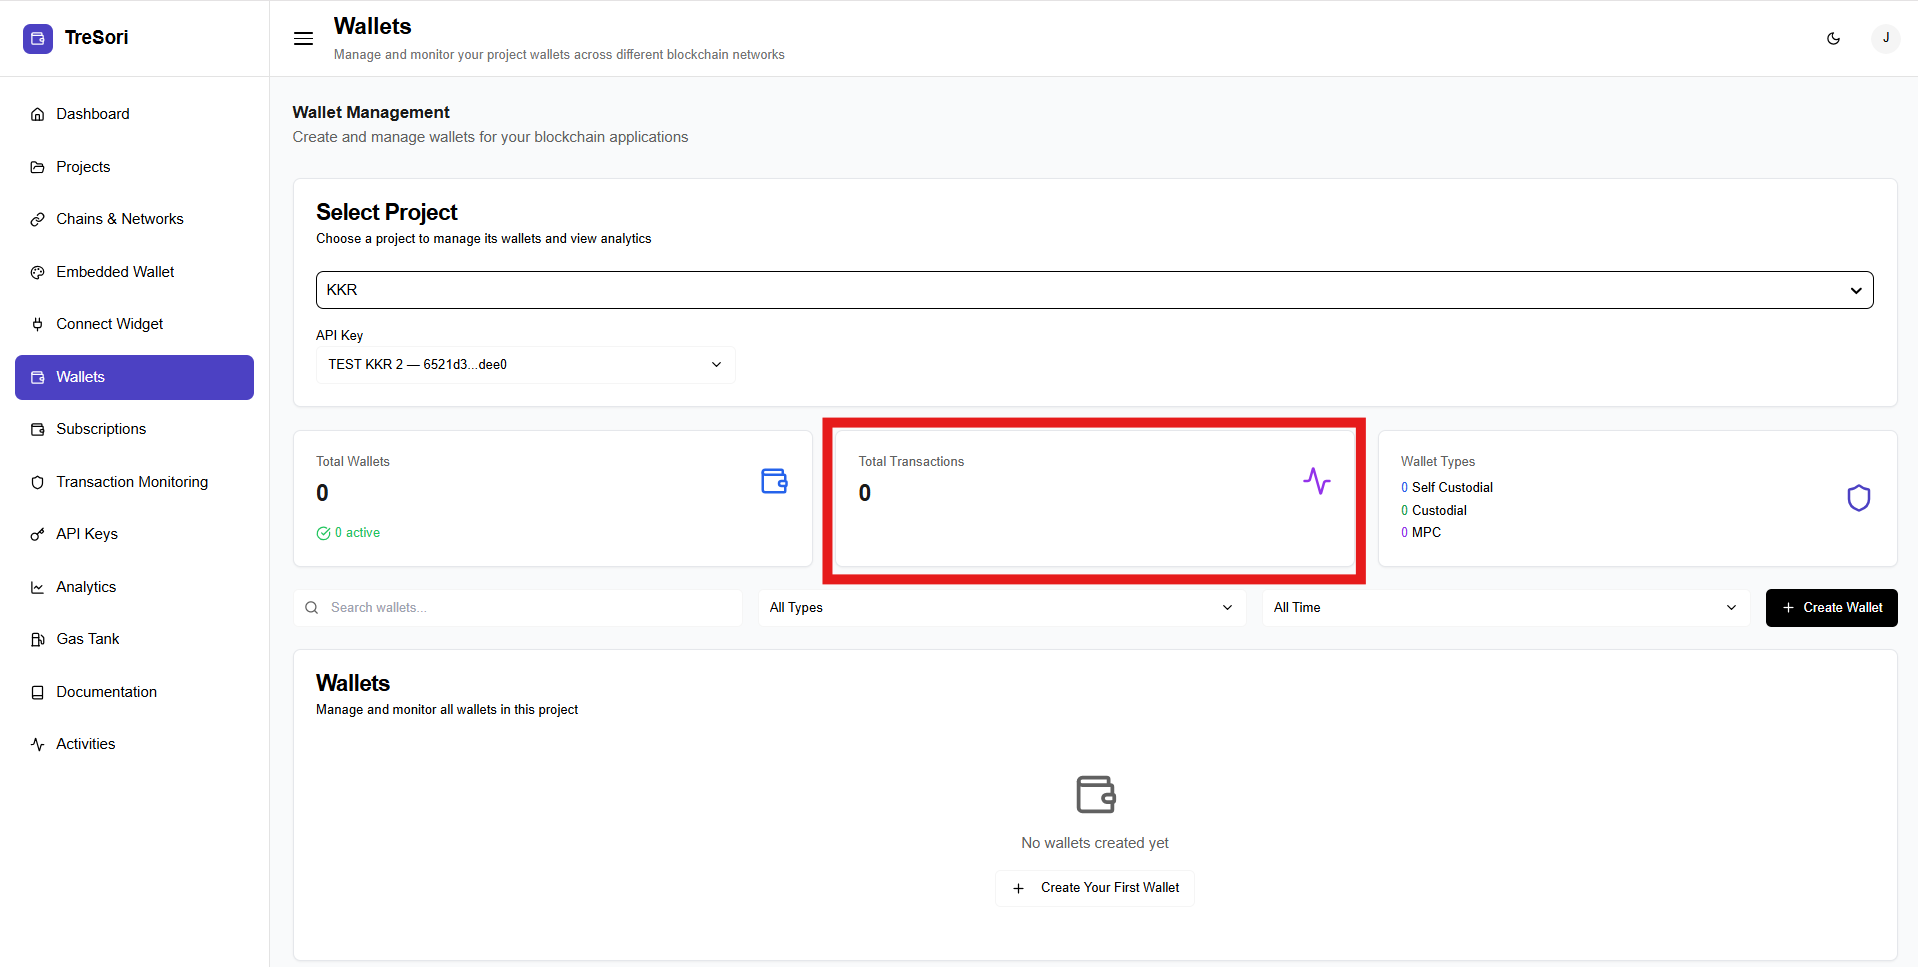Navigate to Gas Tank page
Image resolution: width=1918 pixels, height=967 pixels.
click(88, 639)
